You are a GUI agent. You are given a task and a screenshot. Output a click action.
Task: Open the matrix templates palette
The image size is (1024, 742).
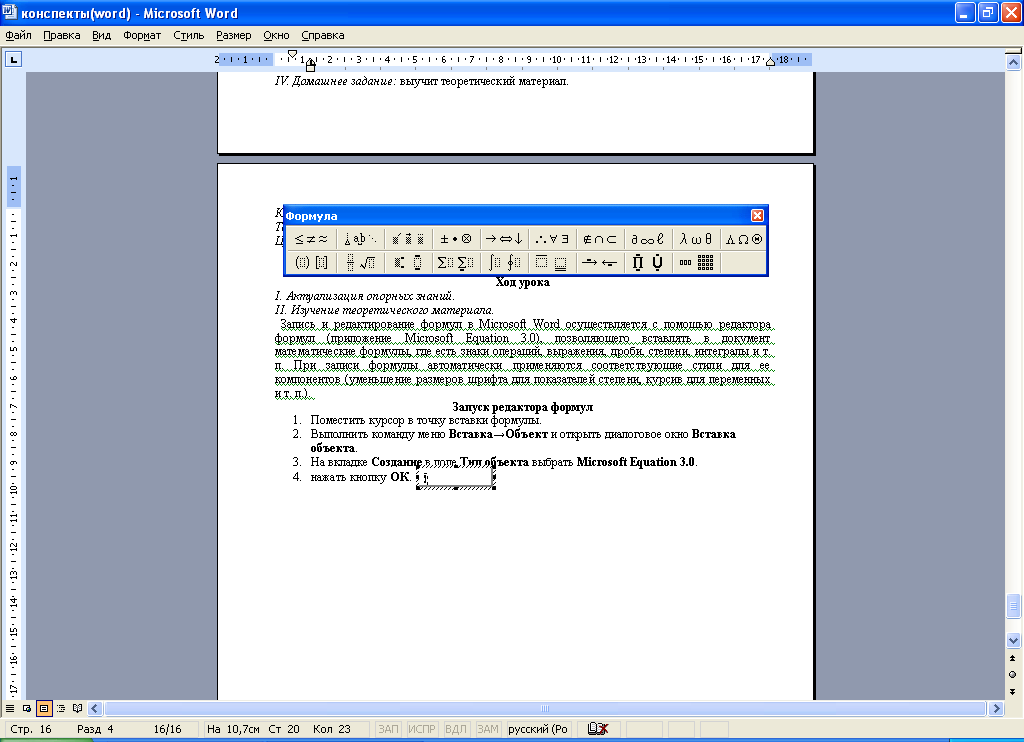[697, 263]
